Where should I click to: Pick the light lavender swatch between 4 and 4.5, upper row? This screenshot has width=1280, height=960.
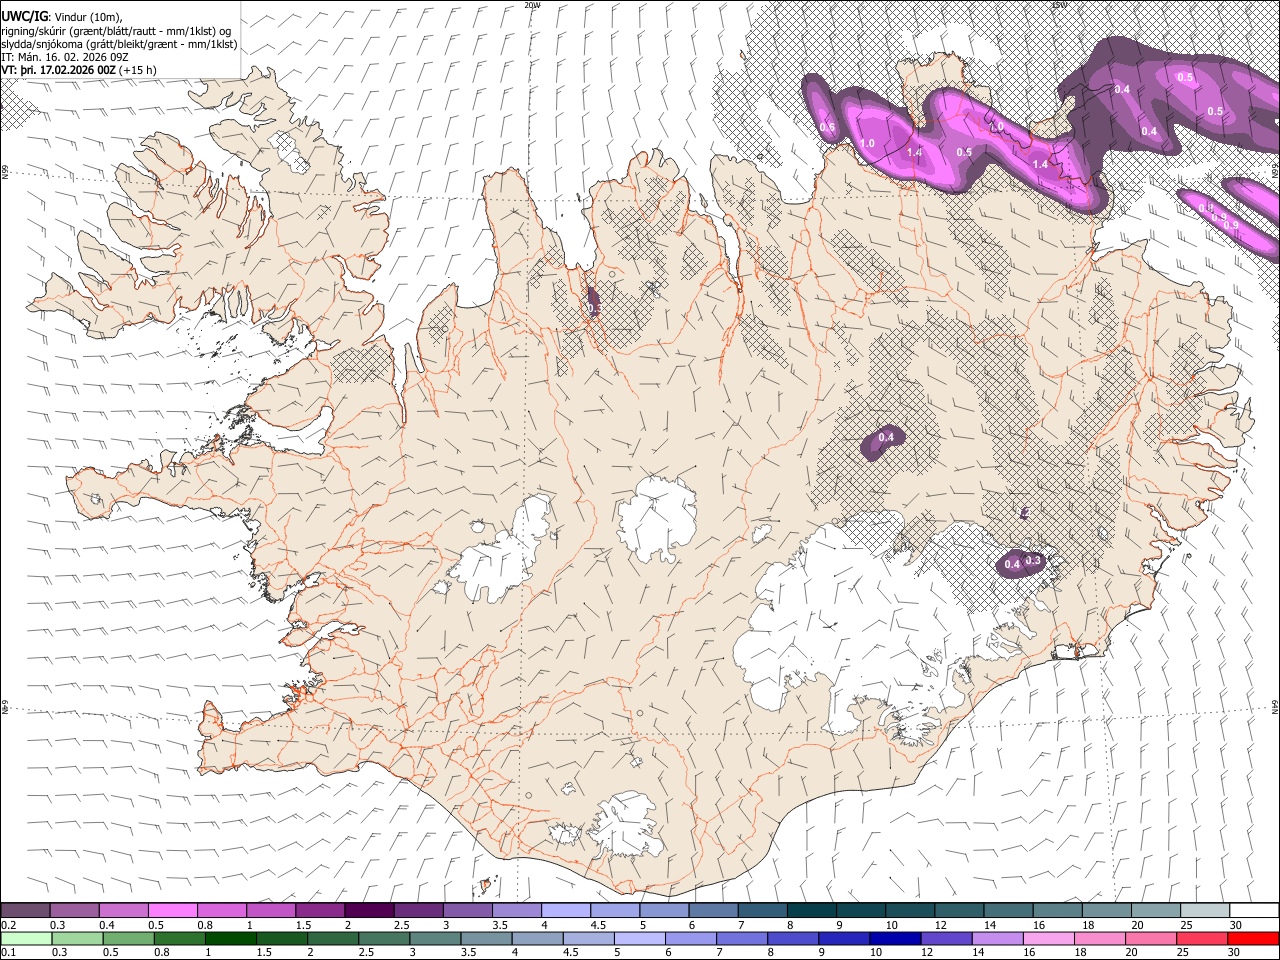pyautogui.click(x=565, y=910)
